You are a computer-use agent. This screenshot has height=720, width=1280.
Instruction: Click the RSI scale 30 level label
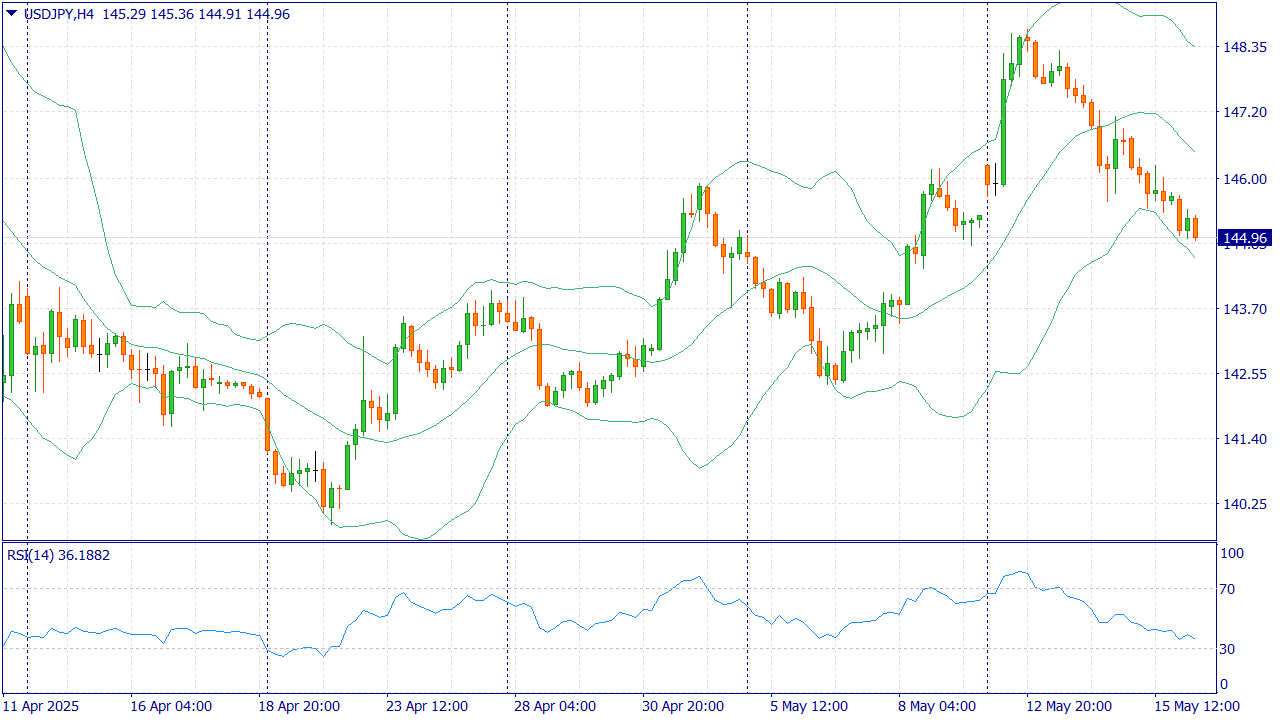click(1231, 649)
